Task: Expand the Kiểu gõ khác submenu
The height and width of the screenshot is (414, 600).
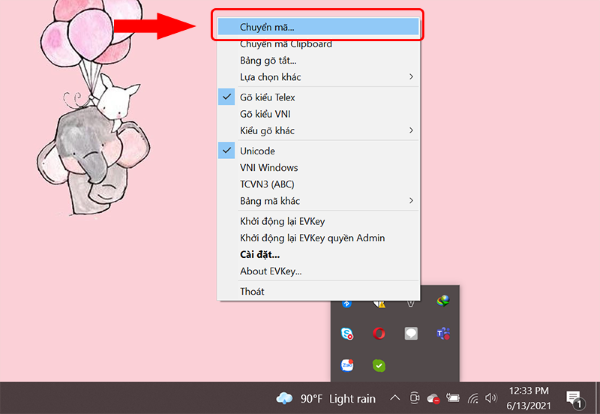Action: 320,130
